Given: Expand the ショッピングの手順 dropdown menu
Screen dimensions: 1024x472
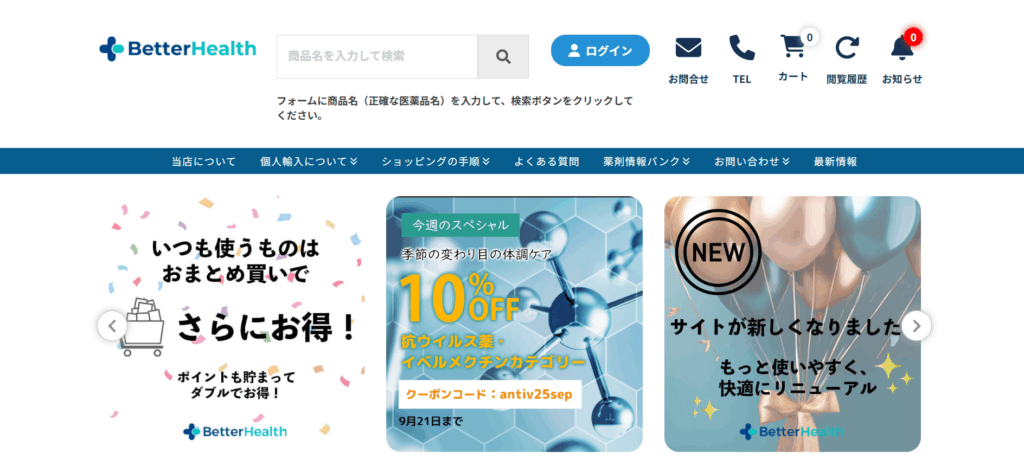Looking at the screenshot, I should 436,161.
